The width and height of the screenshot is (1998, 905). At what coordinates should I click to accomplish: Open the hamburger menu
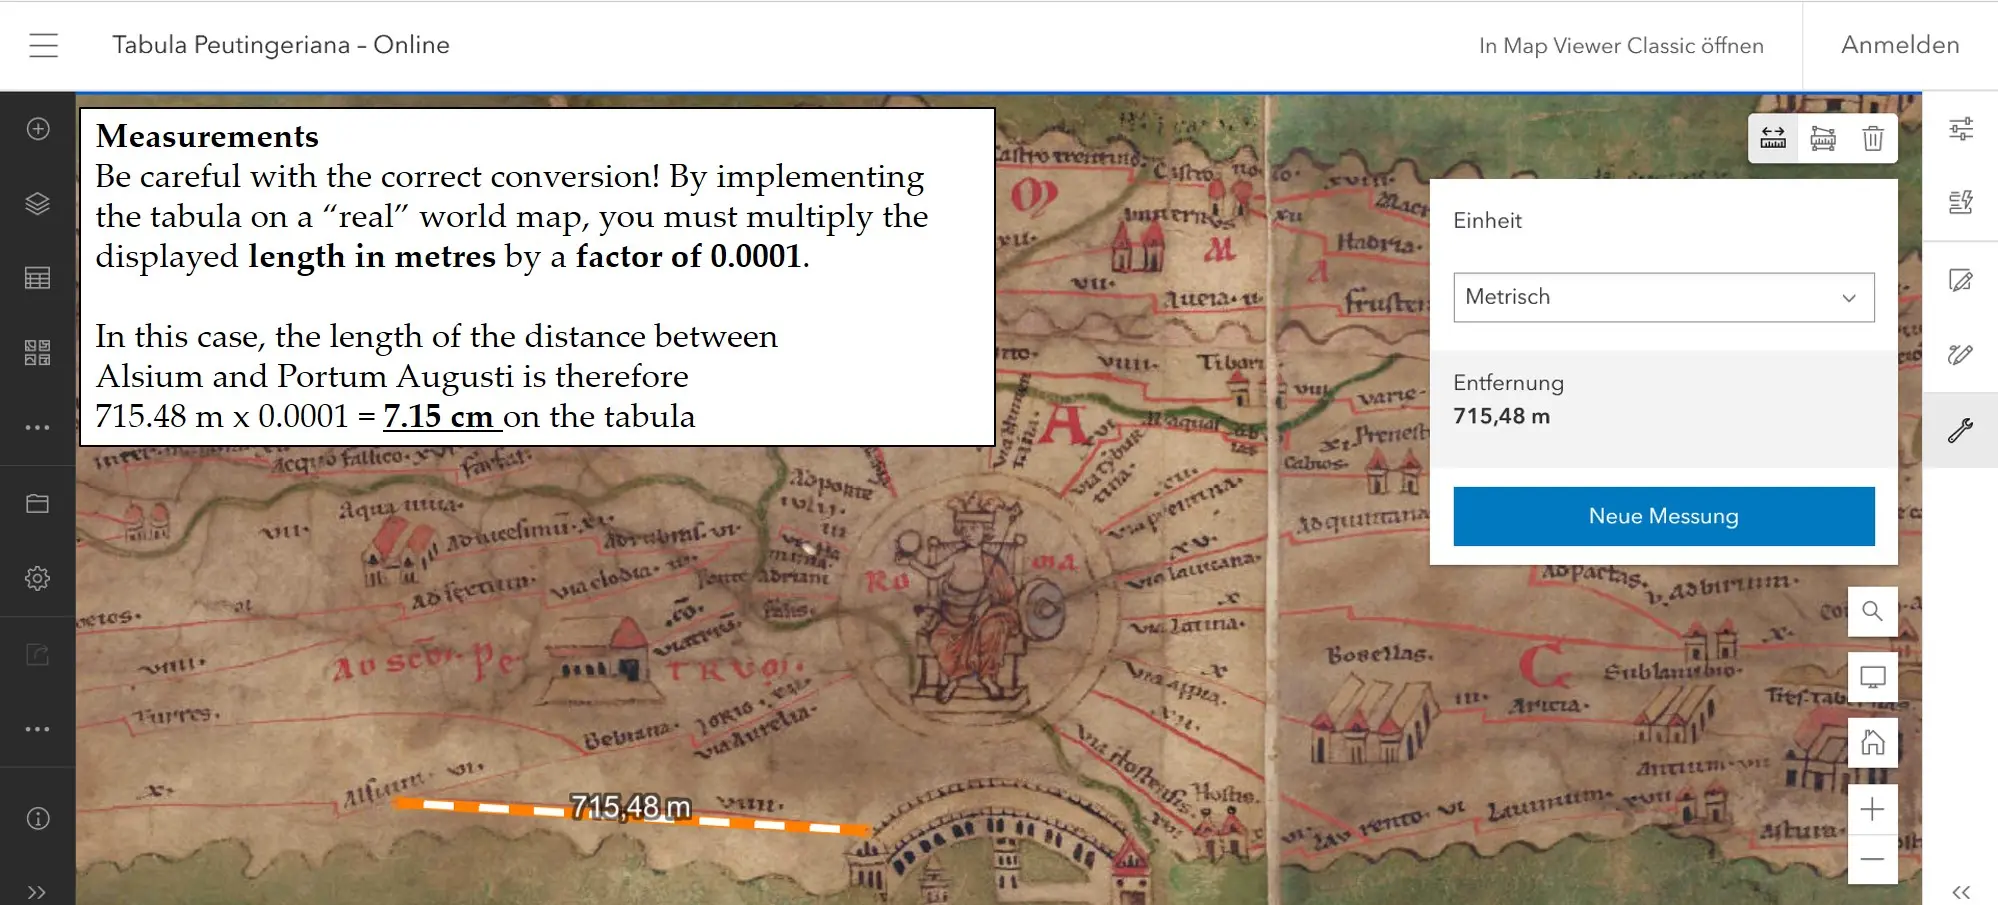coord(43,45)
